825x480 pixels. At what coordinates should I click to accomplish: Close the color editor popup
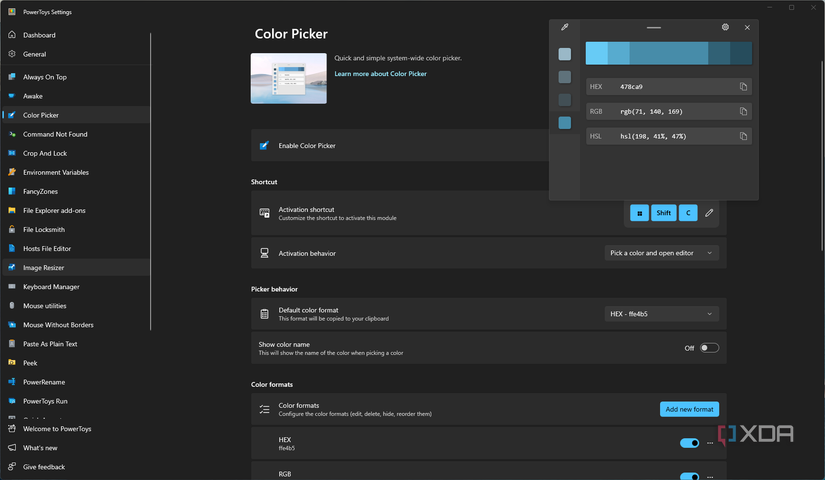(747, 27)
